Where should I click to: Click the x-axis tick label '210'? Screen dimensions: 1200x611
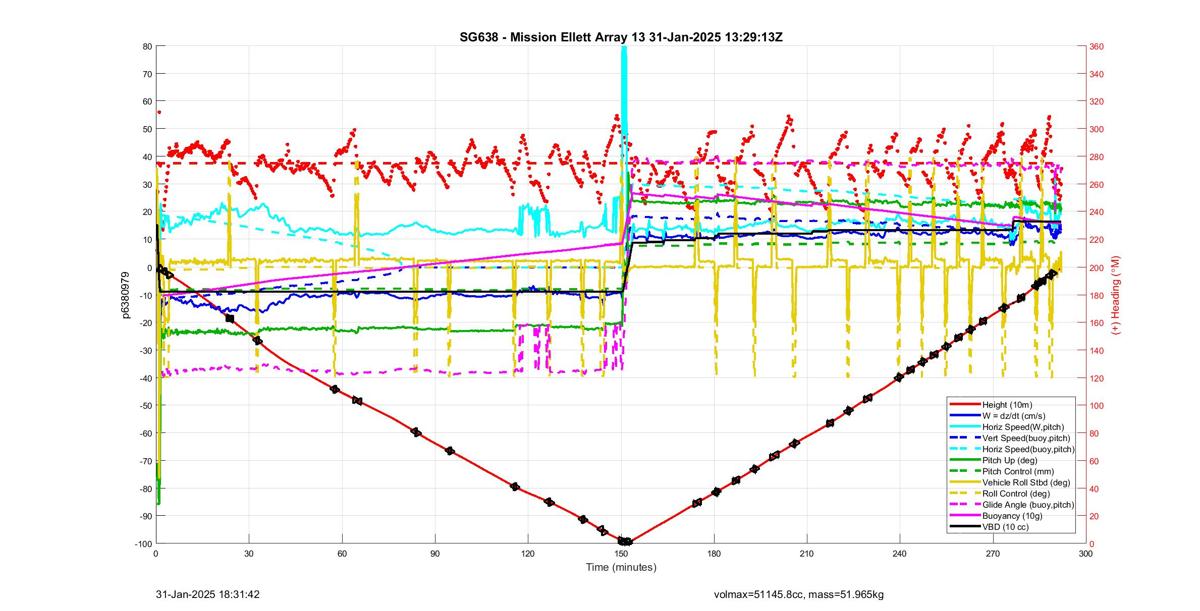[x=807, y=552]
